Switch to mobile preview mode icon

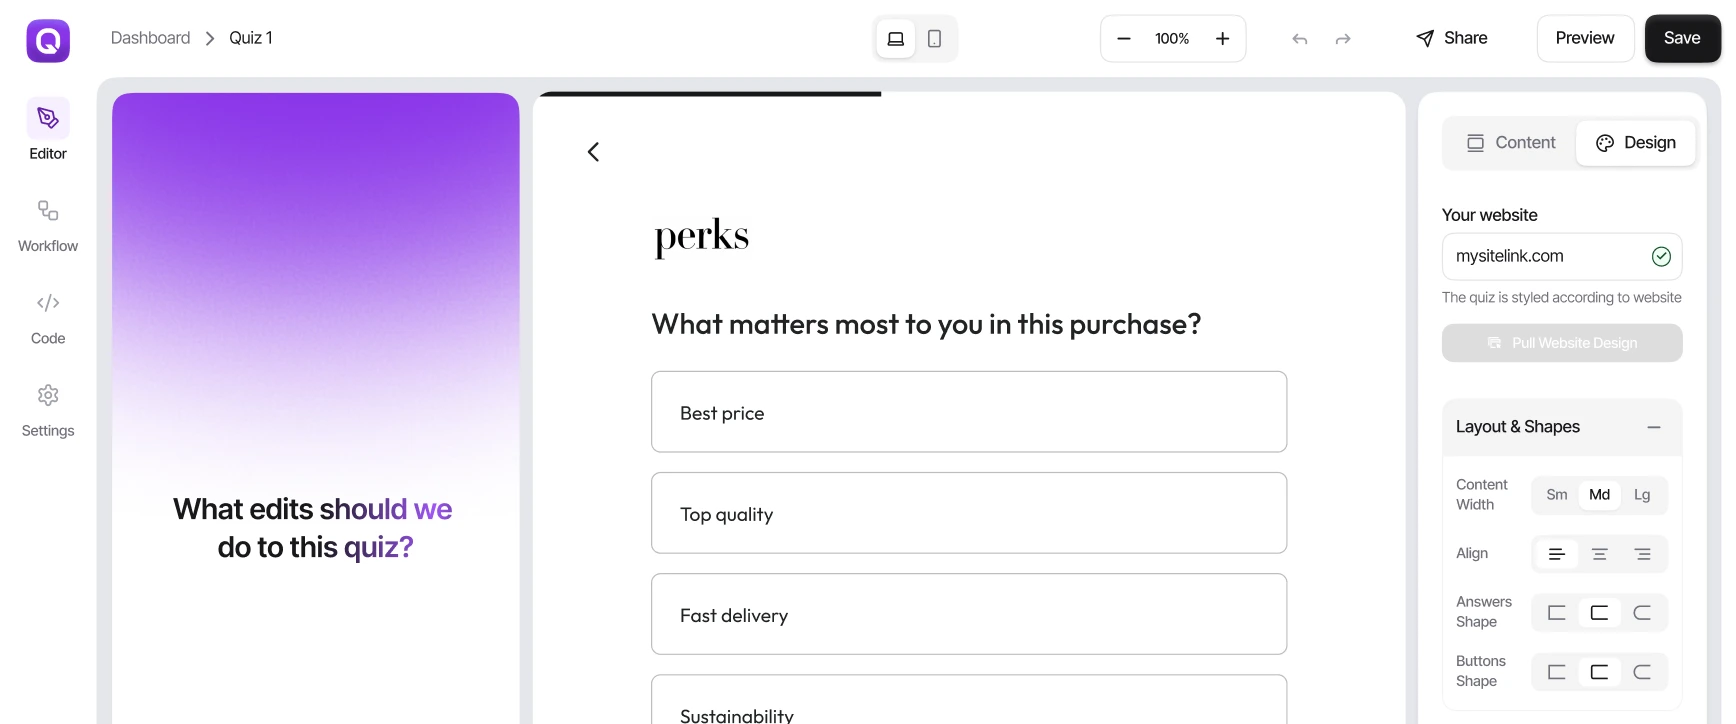coord(934,39)
